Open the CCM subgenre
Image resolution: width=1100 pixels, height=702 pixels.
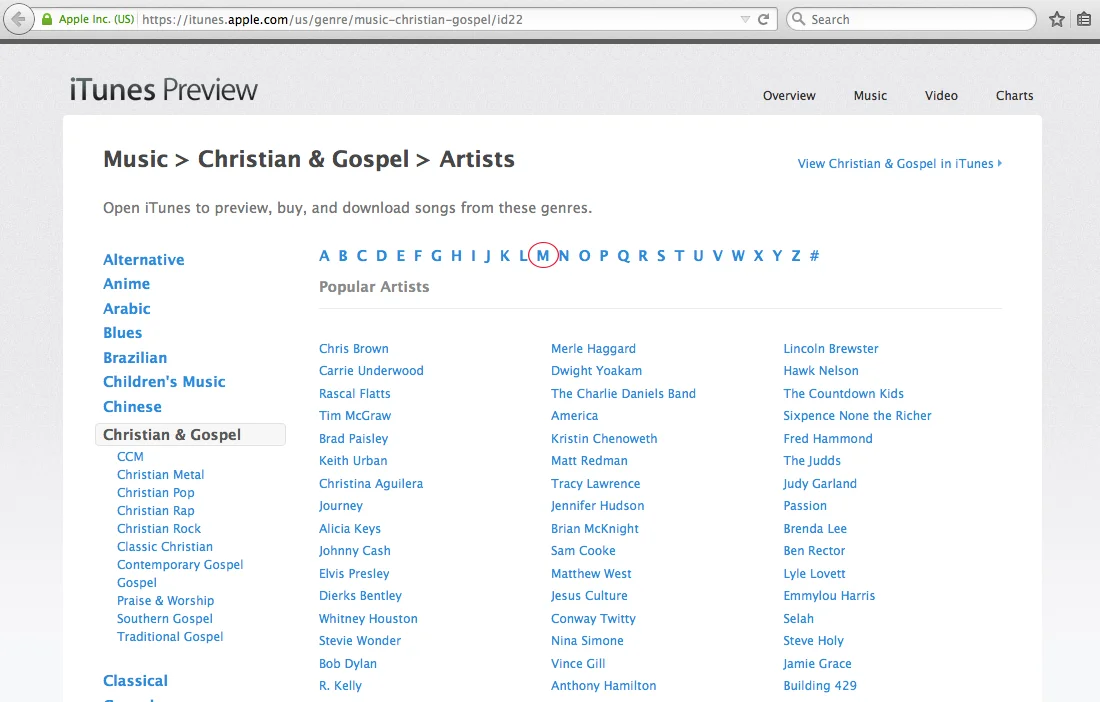[x=130, y=457]
